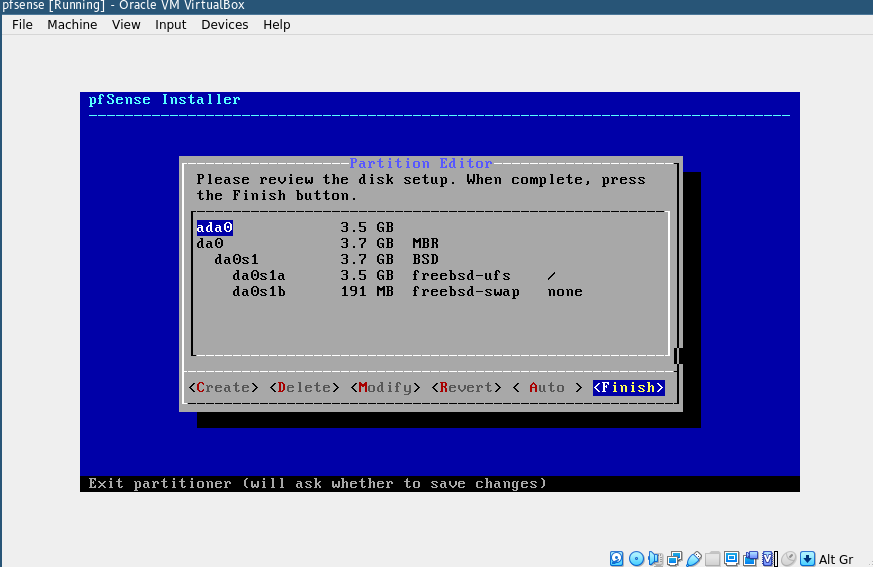Click the '191 MB' size value
The height and width of the screenshot is (567, 873).
(x=367, y=292)
